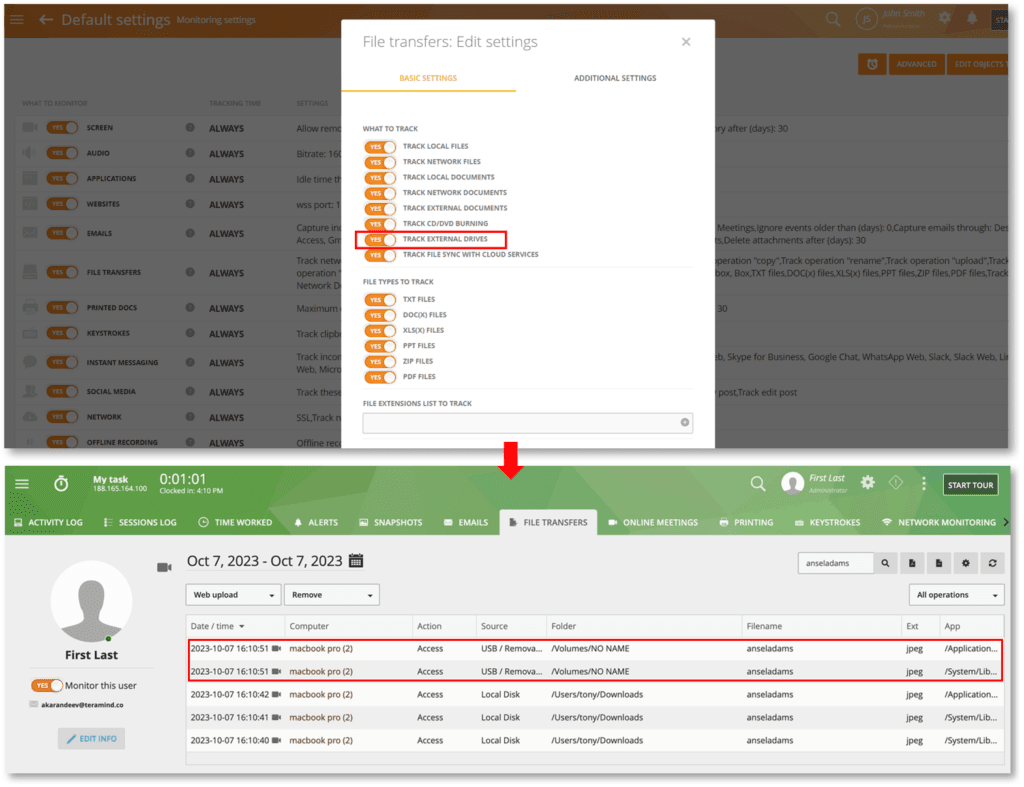Open table settings gear in File Transfers toolbar
The image size is (1024, 787).
coord(966,563)
